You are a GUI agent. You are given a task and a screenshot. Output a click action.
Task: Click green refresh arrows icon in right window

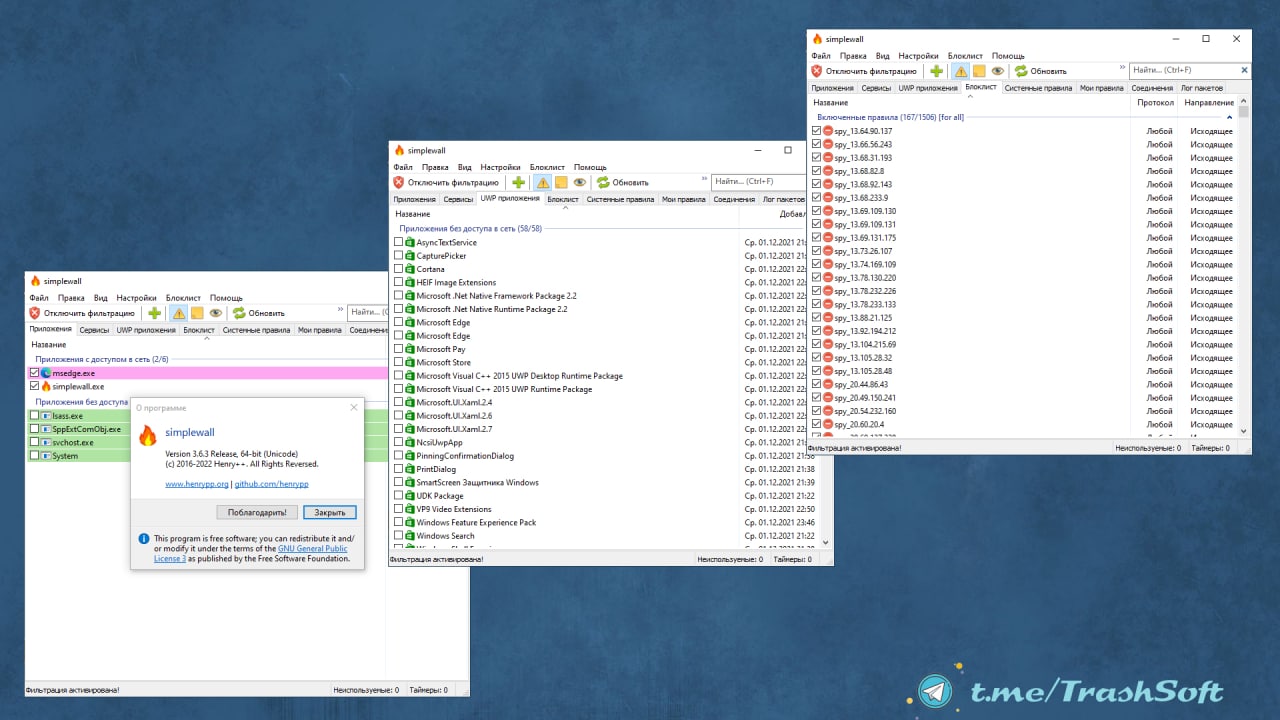click(1021, 71)
